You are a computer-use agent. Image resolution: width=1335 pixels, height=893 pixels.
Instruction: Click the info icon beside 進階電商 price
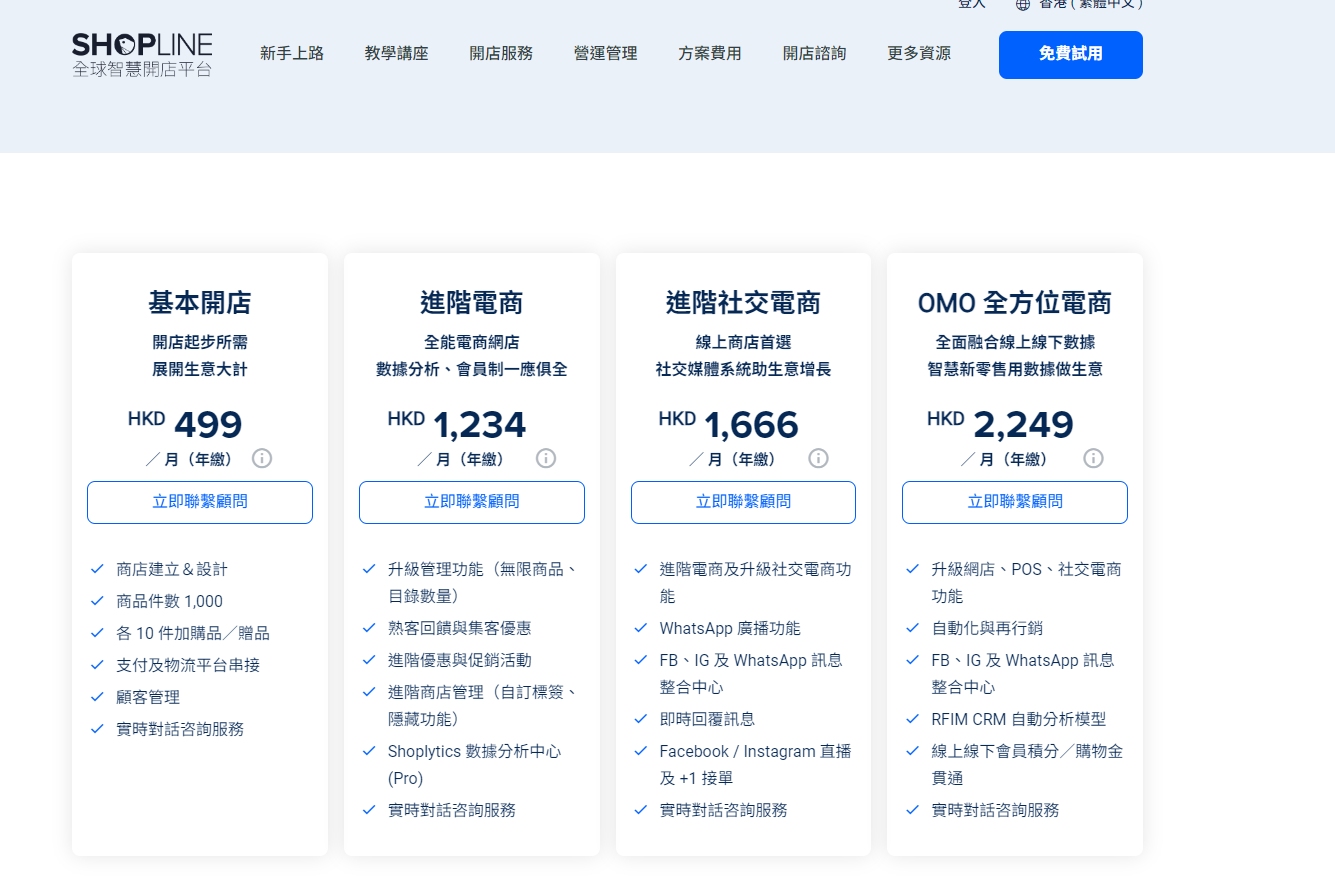click(546, 458)
